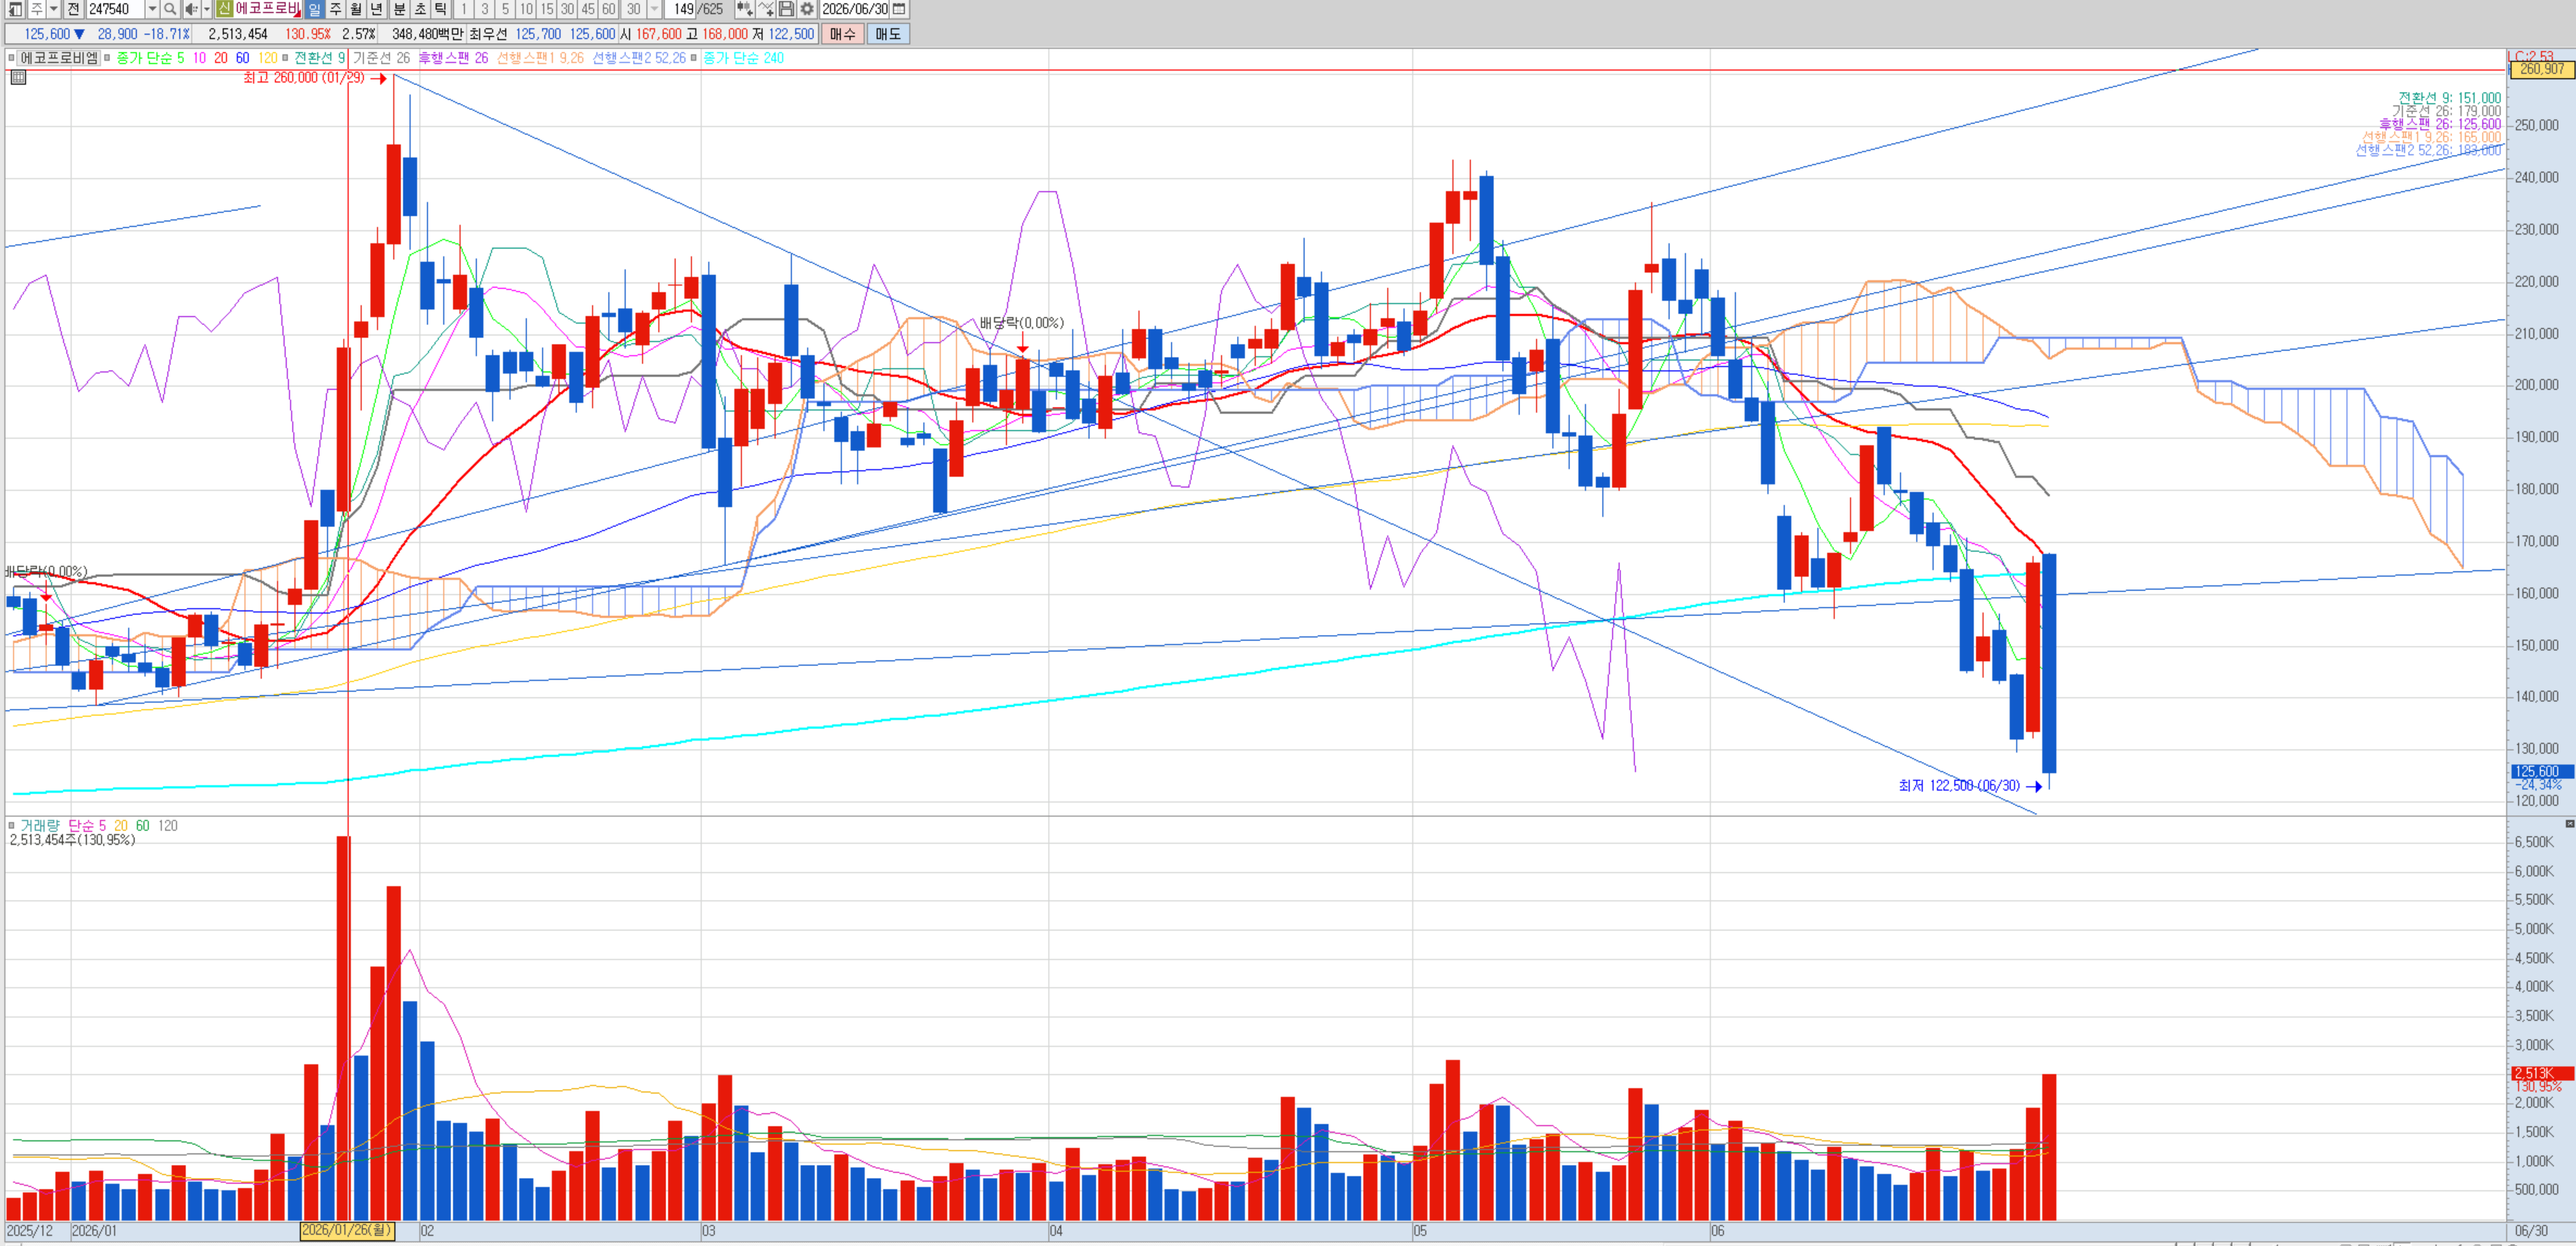Click the 에코프로비엠 legend label button
This screenshot has width=2576, height=1246.
pos(59,58)
